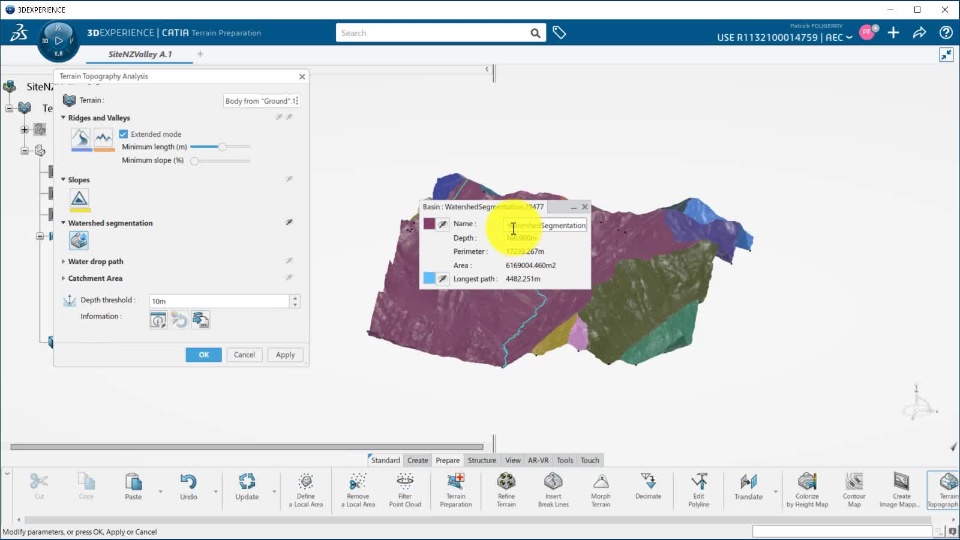Viewport: 960px width, 540px height.
Task: Toggle Longest path edit pencil button
Action: (x=443, y=279)
